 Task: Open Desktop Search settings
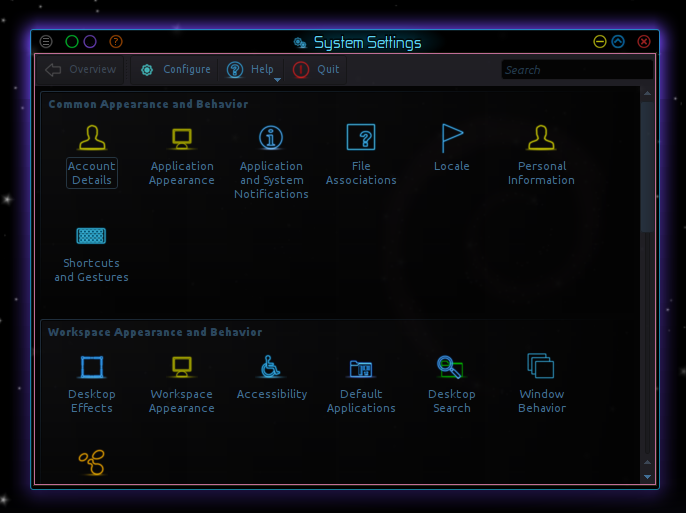point(452,385)
